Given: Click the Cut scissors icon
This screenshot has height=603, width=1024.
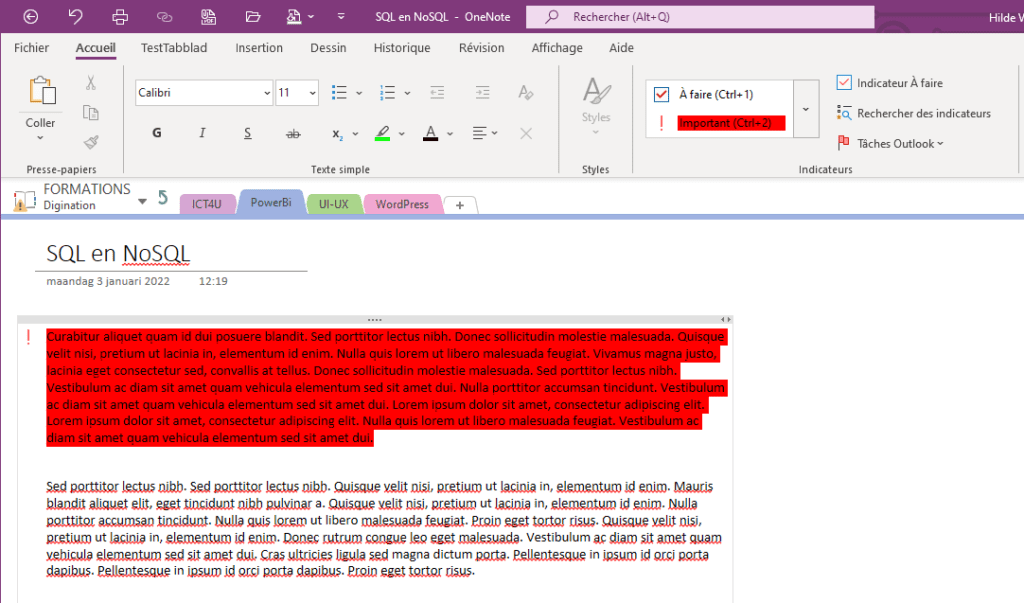Looking at the screenshot, I should pos(91,83).
